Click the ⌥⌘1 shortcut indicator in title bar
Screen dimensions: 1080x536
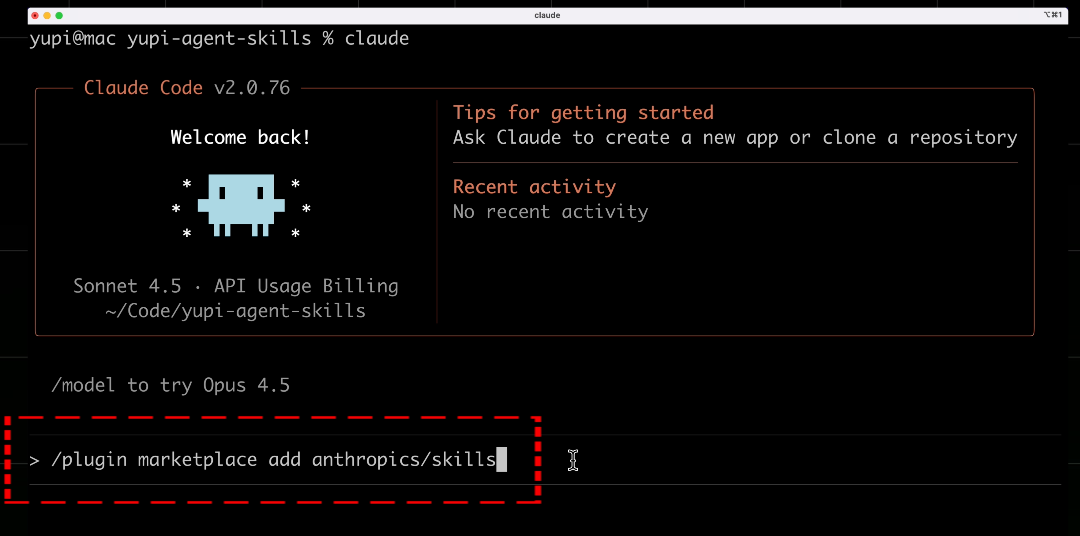(x=1051, y=15)
